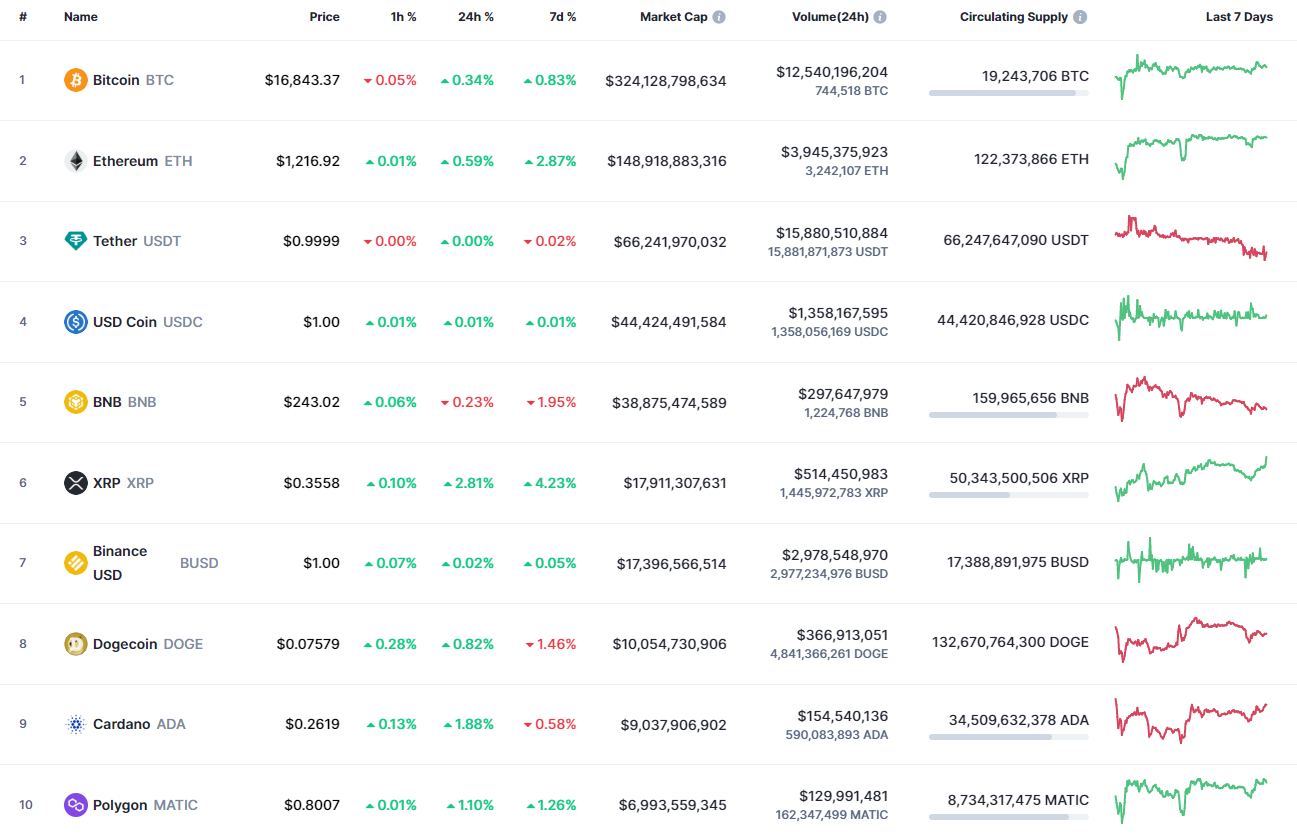1297x839 pixels.
Task: Sort by the # rank column header
Action: (x=23, y=17)
